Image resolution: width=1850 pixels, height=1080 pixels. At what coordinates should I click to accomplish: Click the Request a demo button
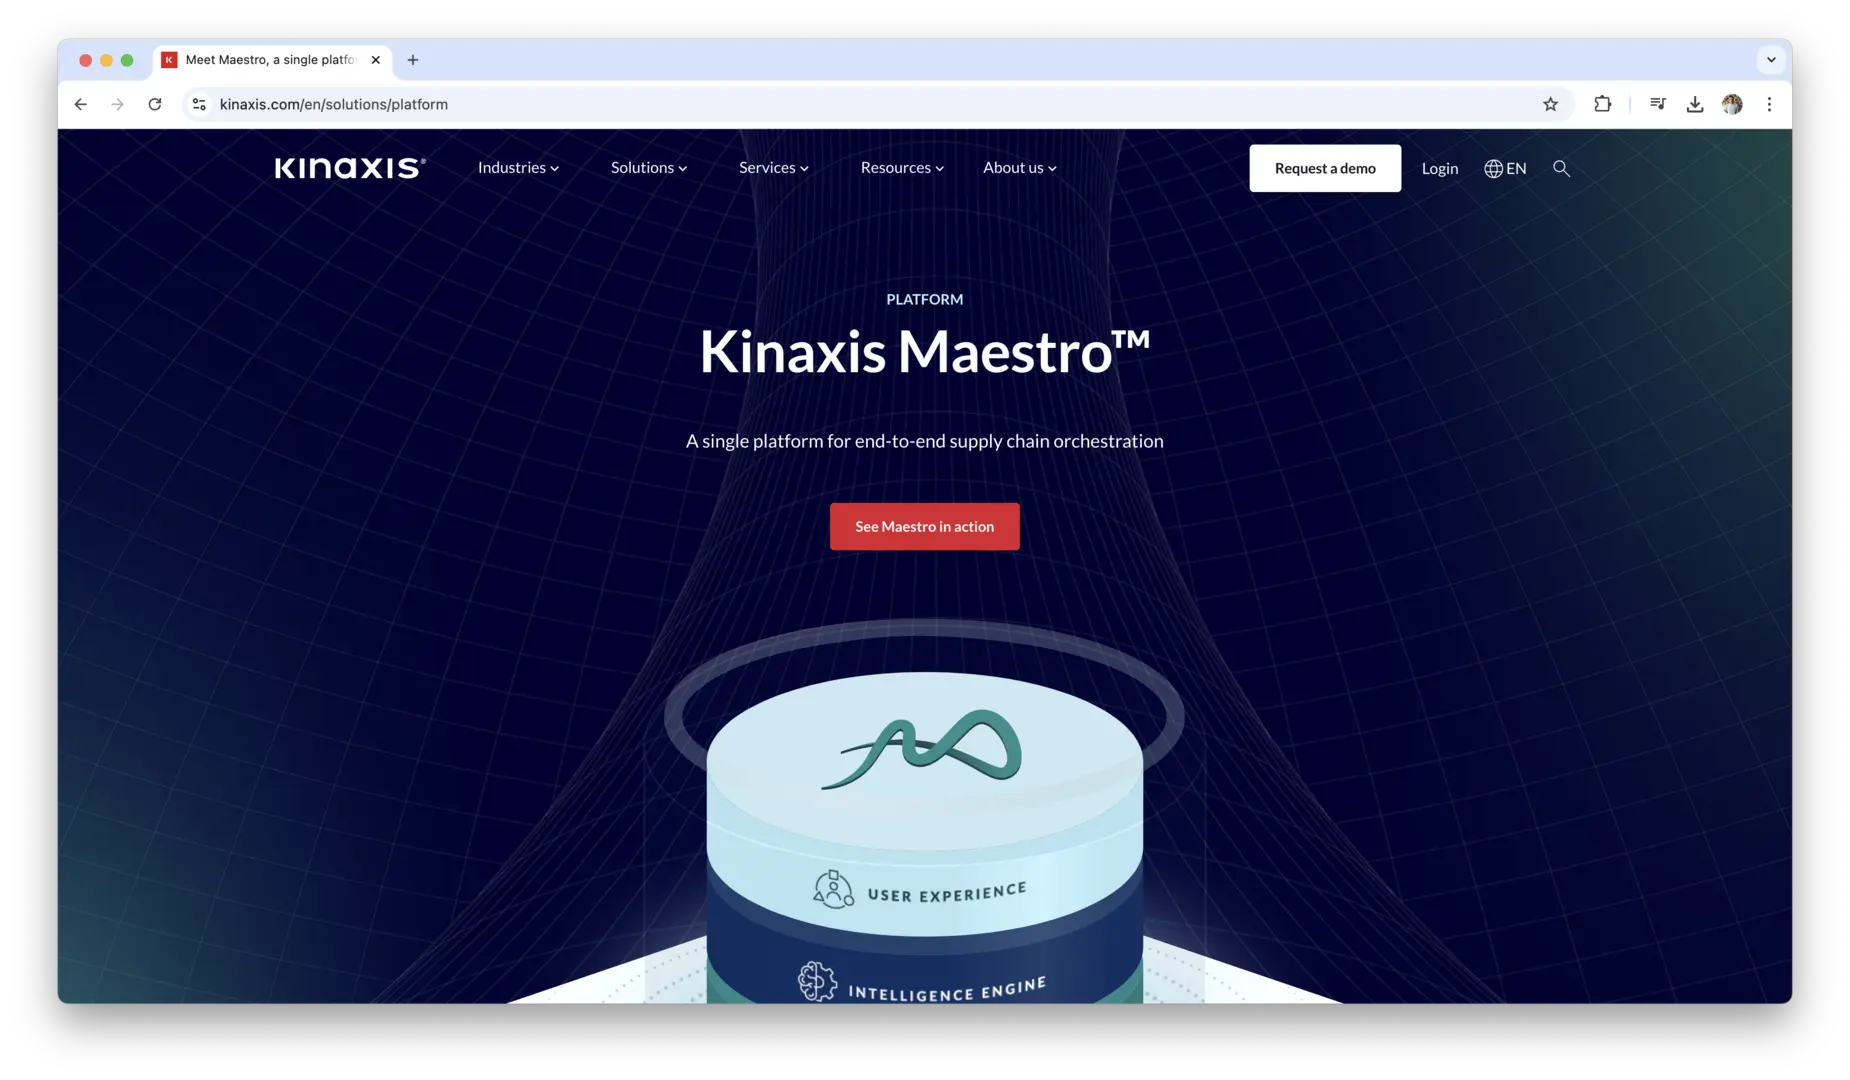click(1325, 168)
